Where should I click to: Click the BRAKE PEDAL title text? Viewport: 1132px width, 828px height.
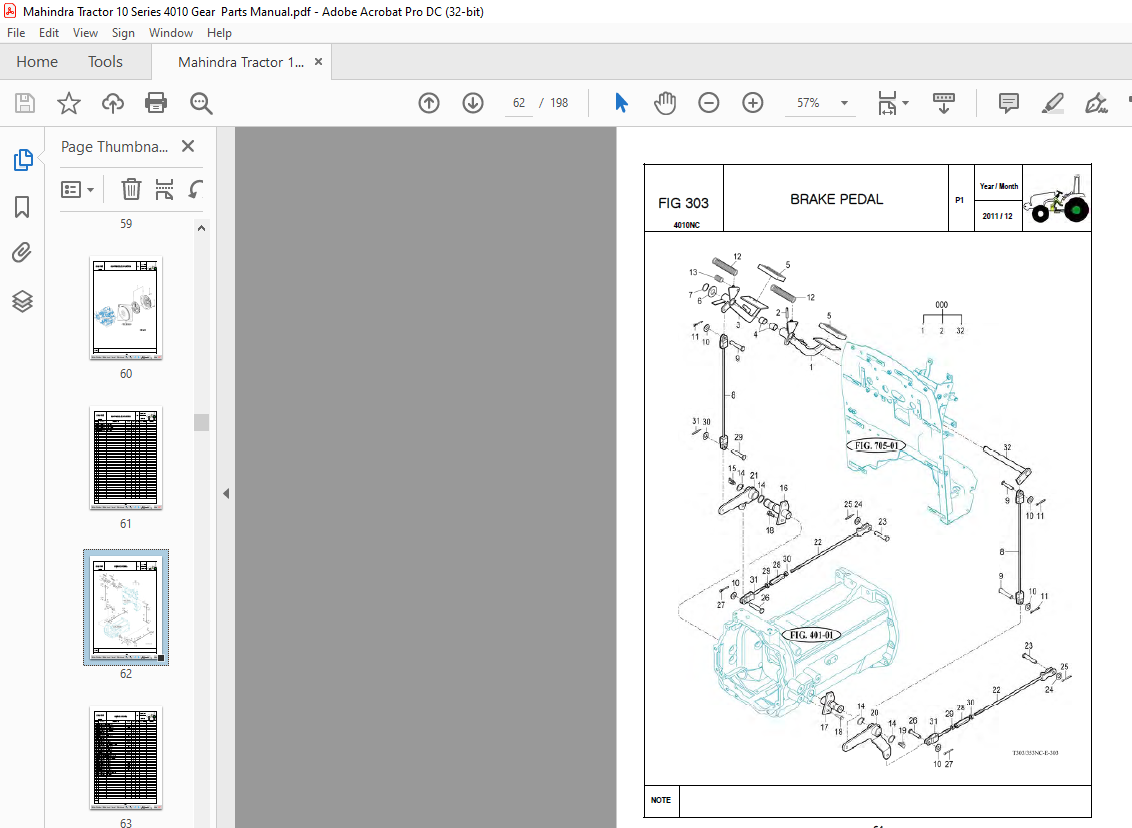[836, 199]
